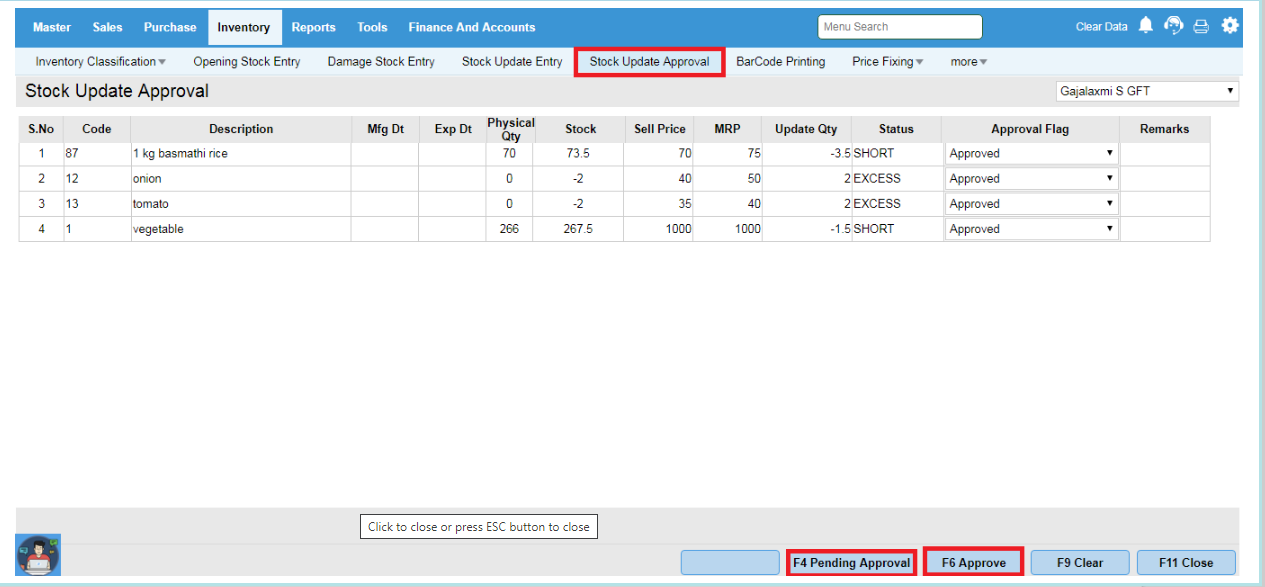Click the F11 Close button

coord(1186,563)
